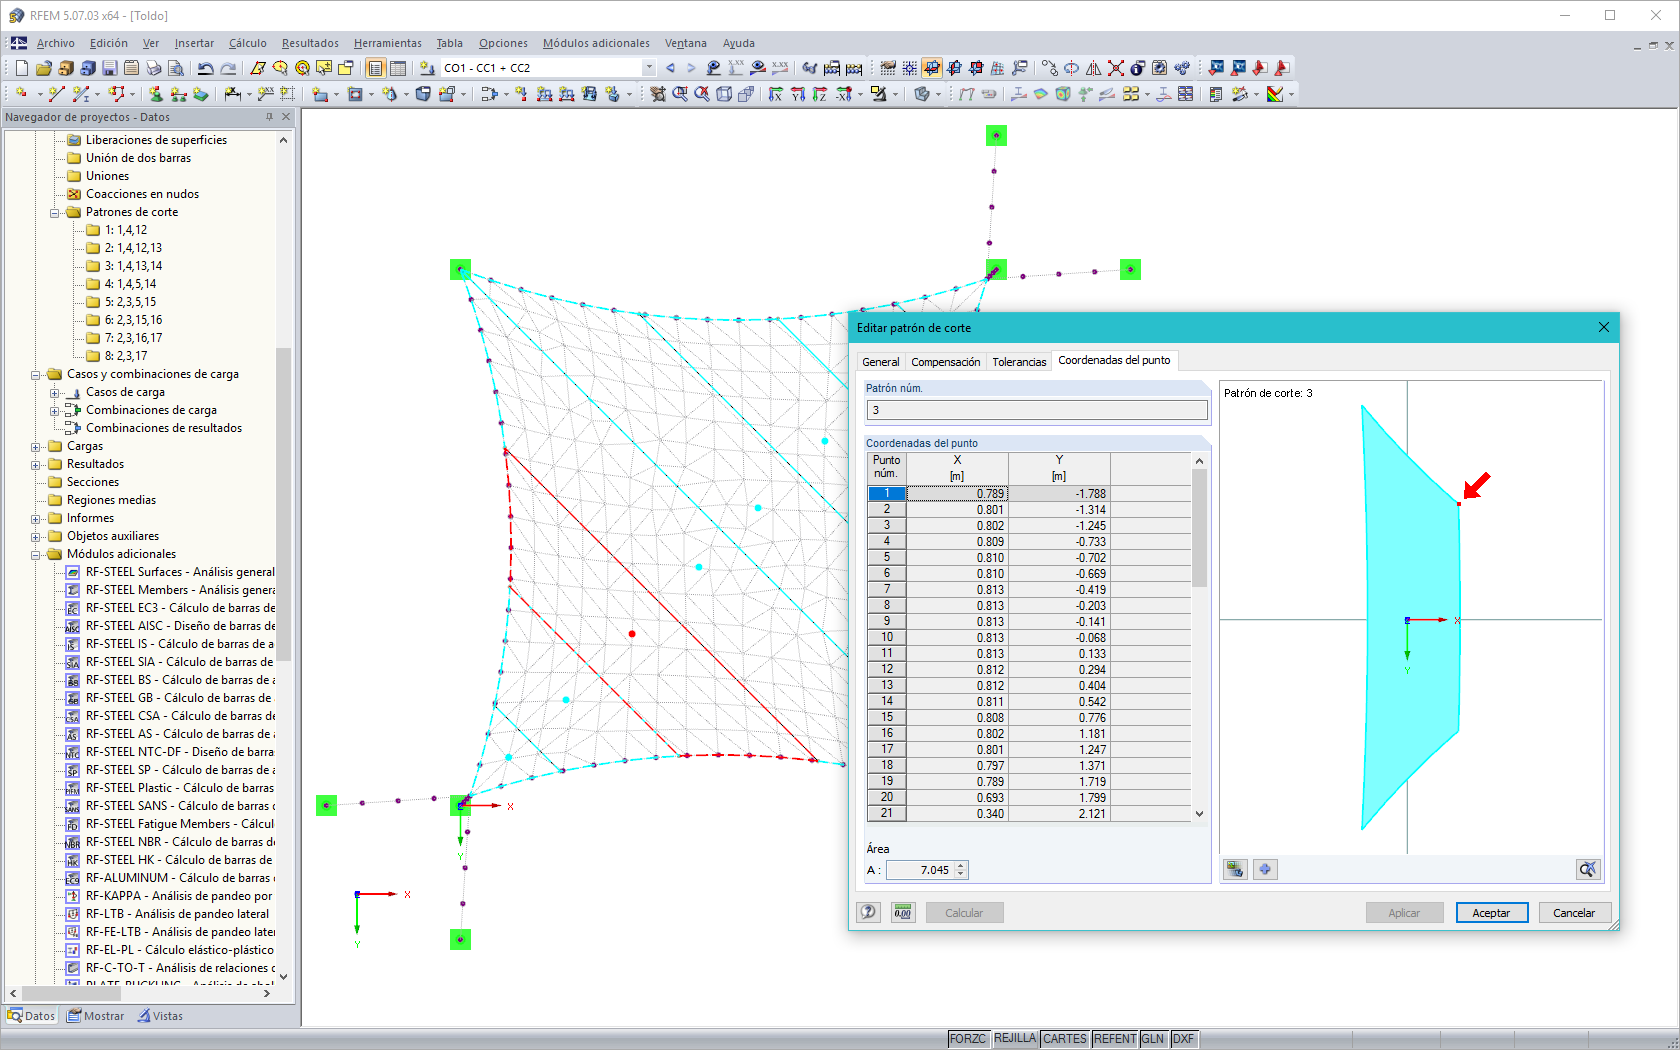This screenshot has width=1680, height=1050.
Task: Dismiss the dialog with Cancelar
Action: tap(1574, 912)
